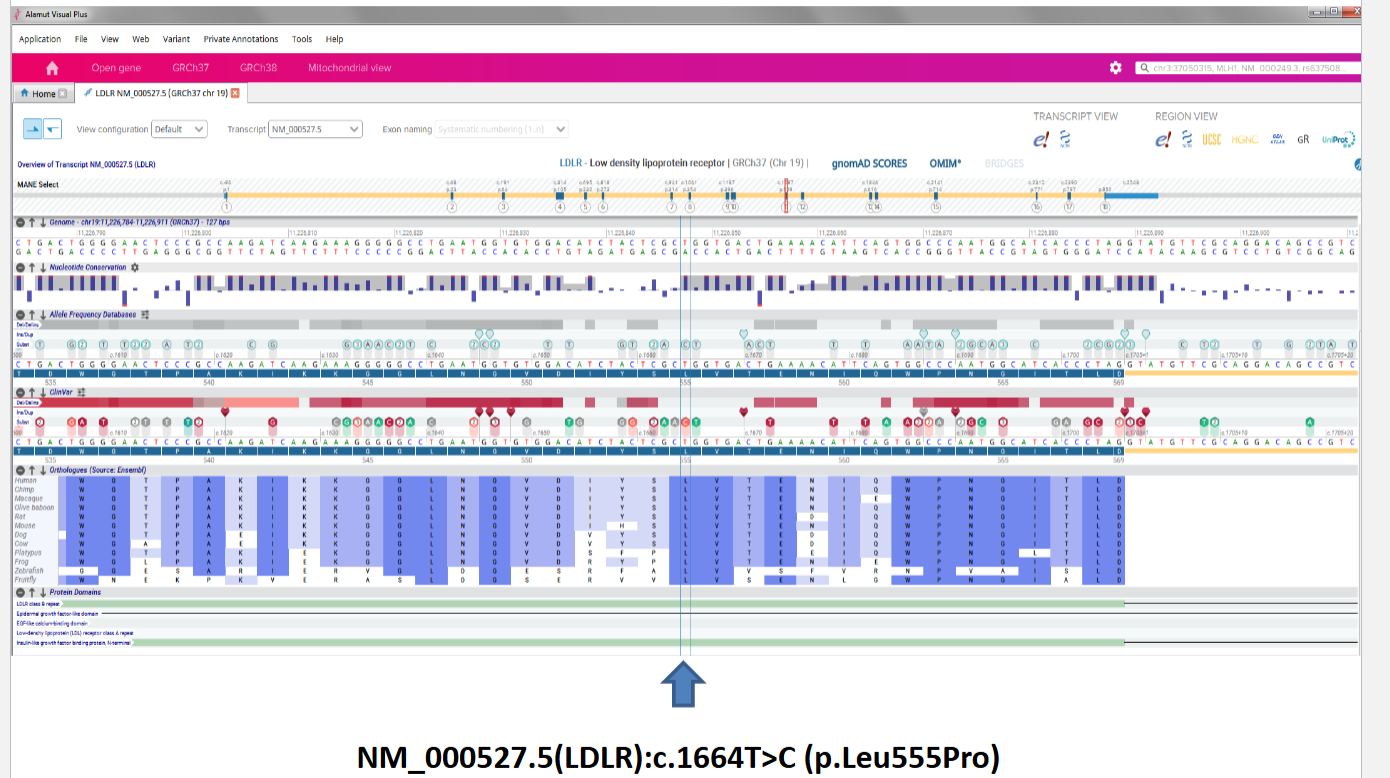Collapse the ClinVar track

tap(20, 392)
